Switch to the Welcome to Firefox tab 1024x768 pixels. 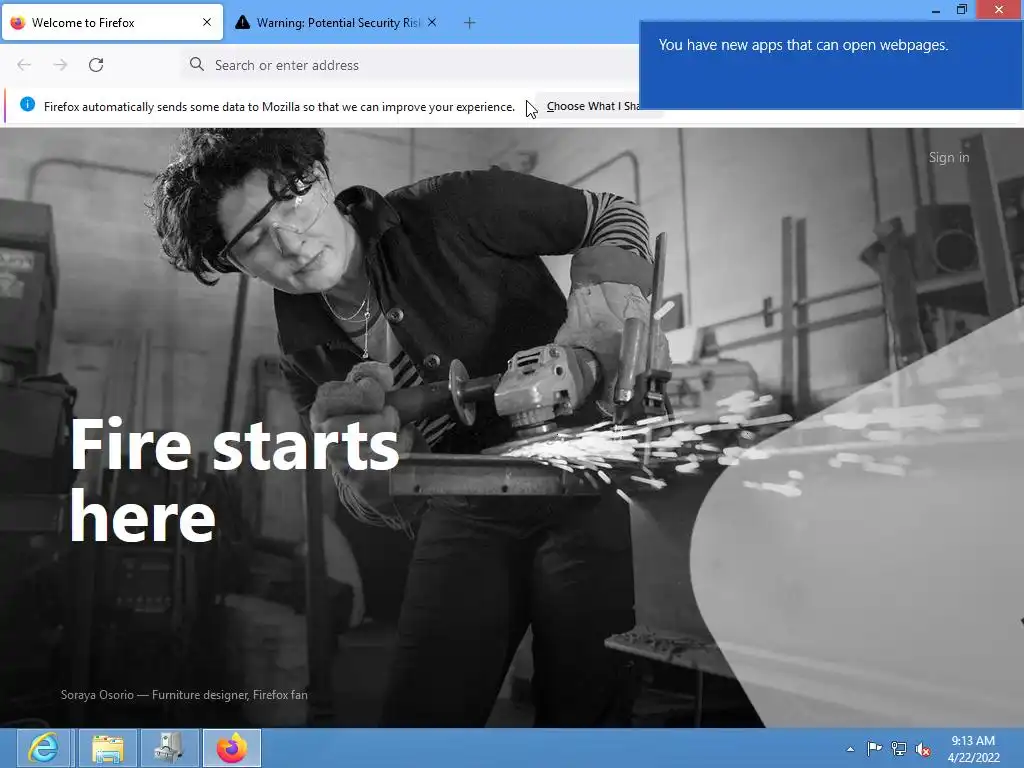pos(112,23)
